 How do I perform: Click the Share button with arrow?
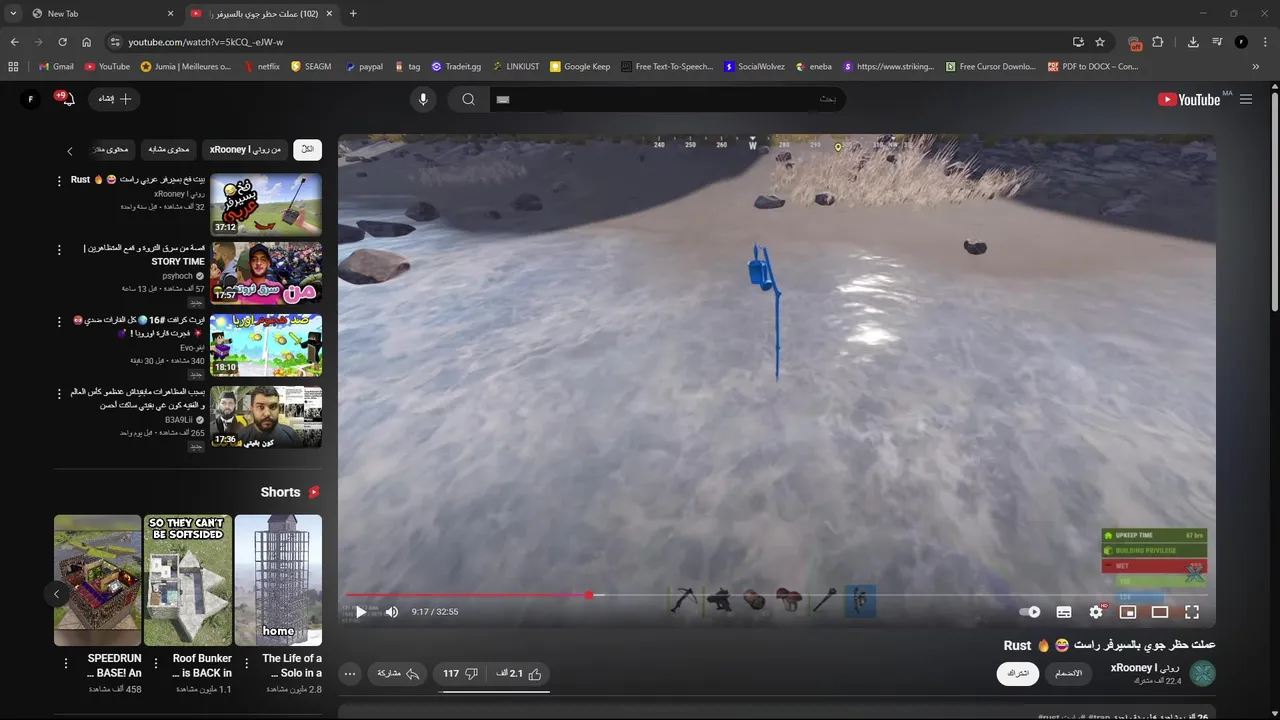tap(398, 674)
